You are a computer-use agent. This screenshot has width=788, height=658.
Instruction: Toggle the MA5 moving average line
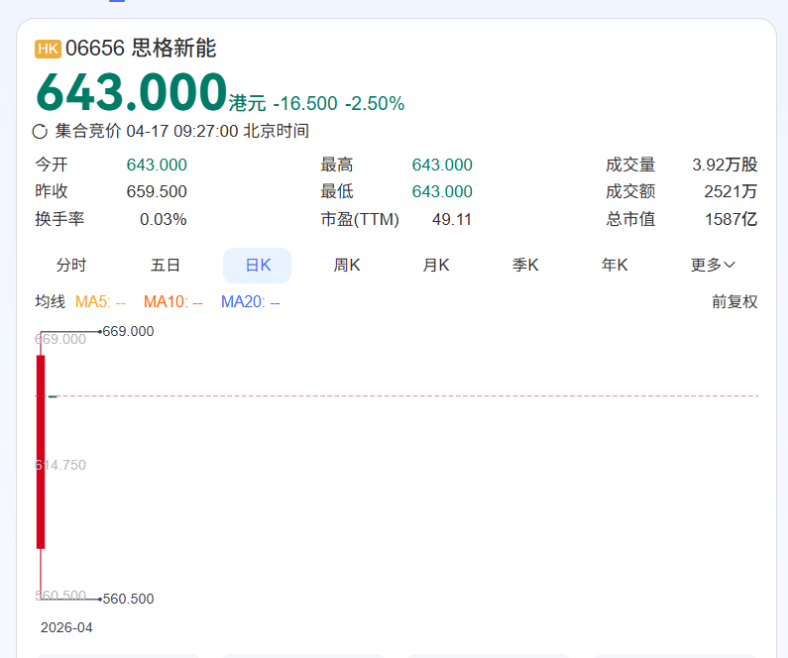(x=100, y=302)
